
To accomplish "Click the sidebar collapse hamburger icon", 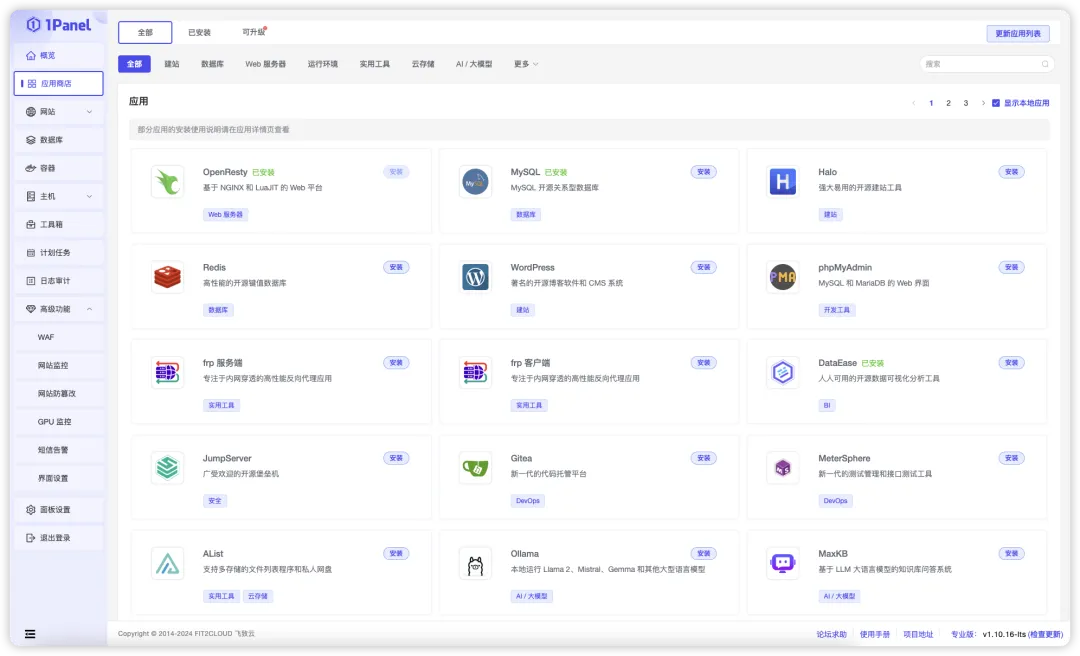I will coord(30,634).
